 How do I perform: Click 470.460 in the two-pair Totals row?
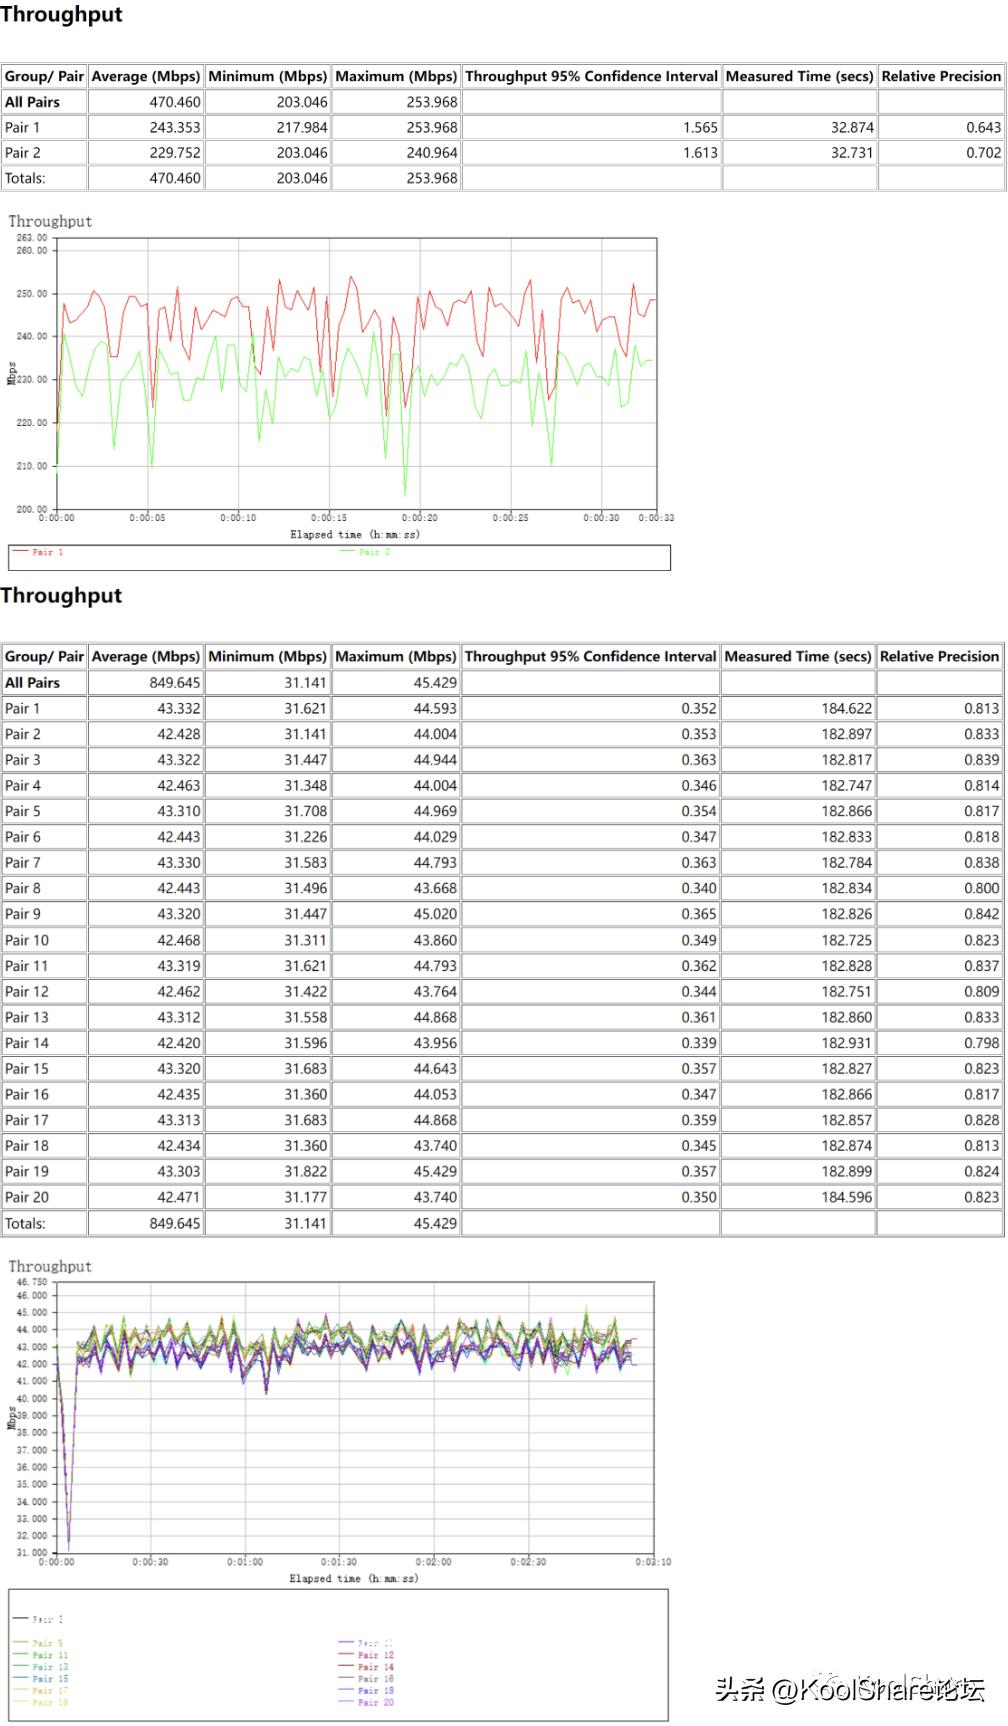(x=175, y=178)
